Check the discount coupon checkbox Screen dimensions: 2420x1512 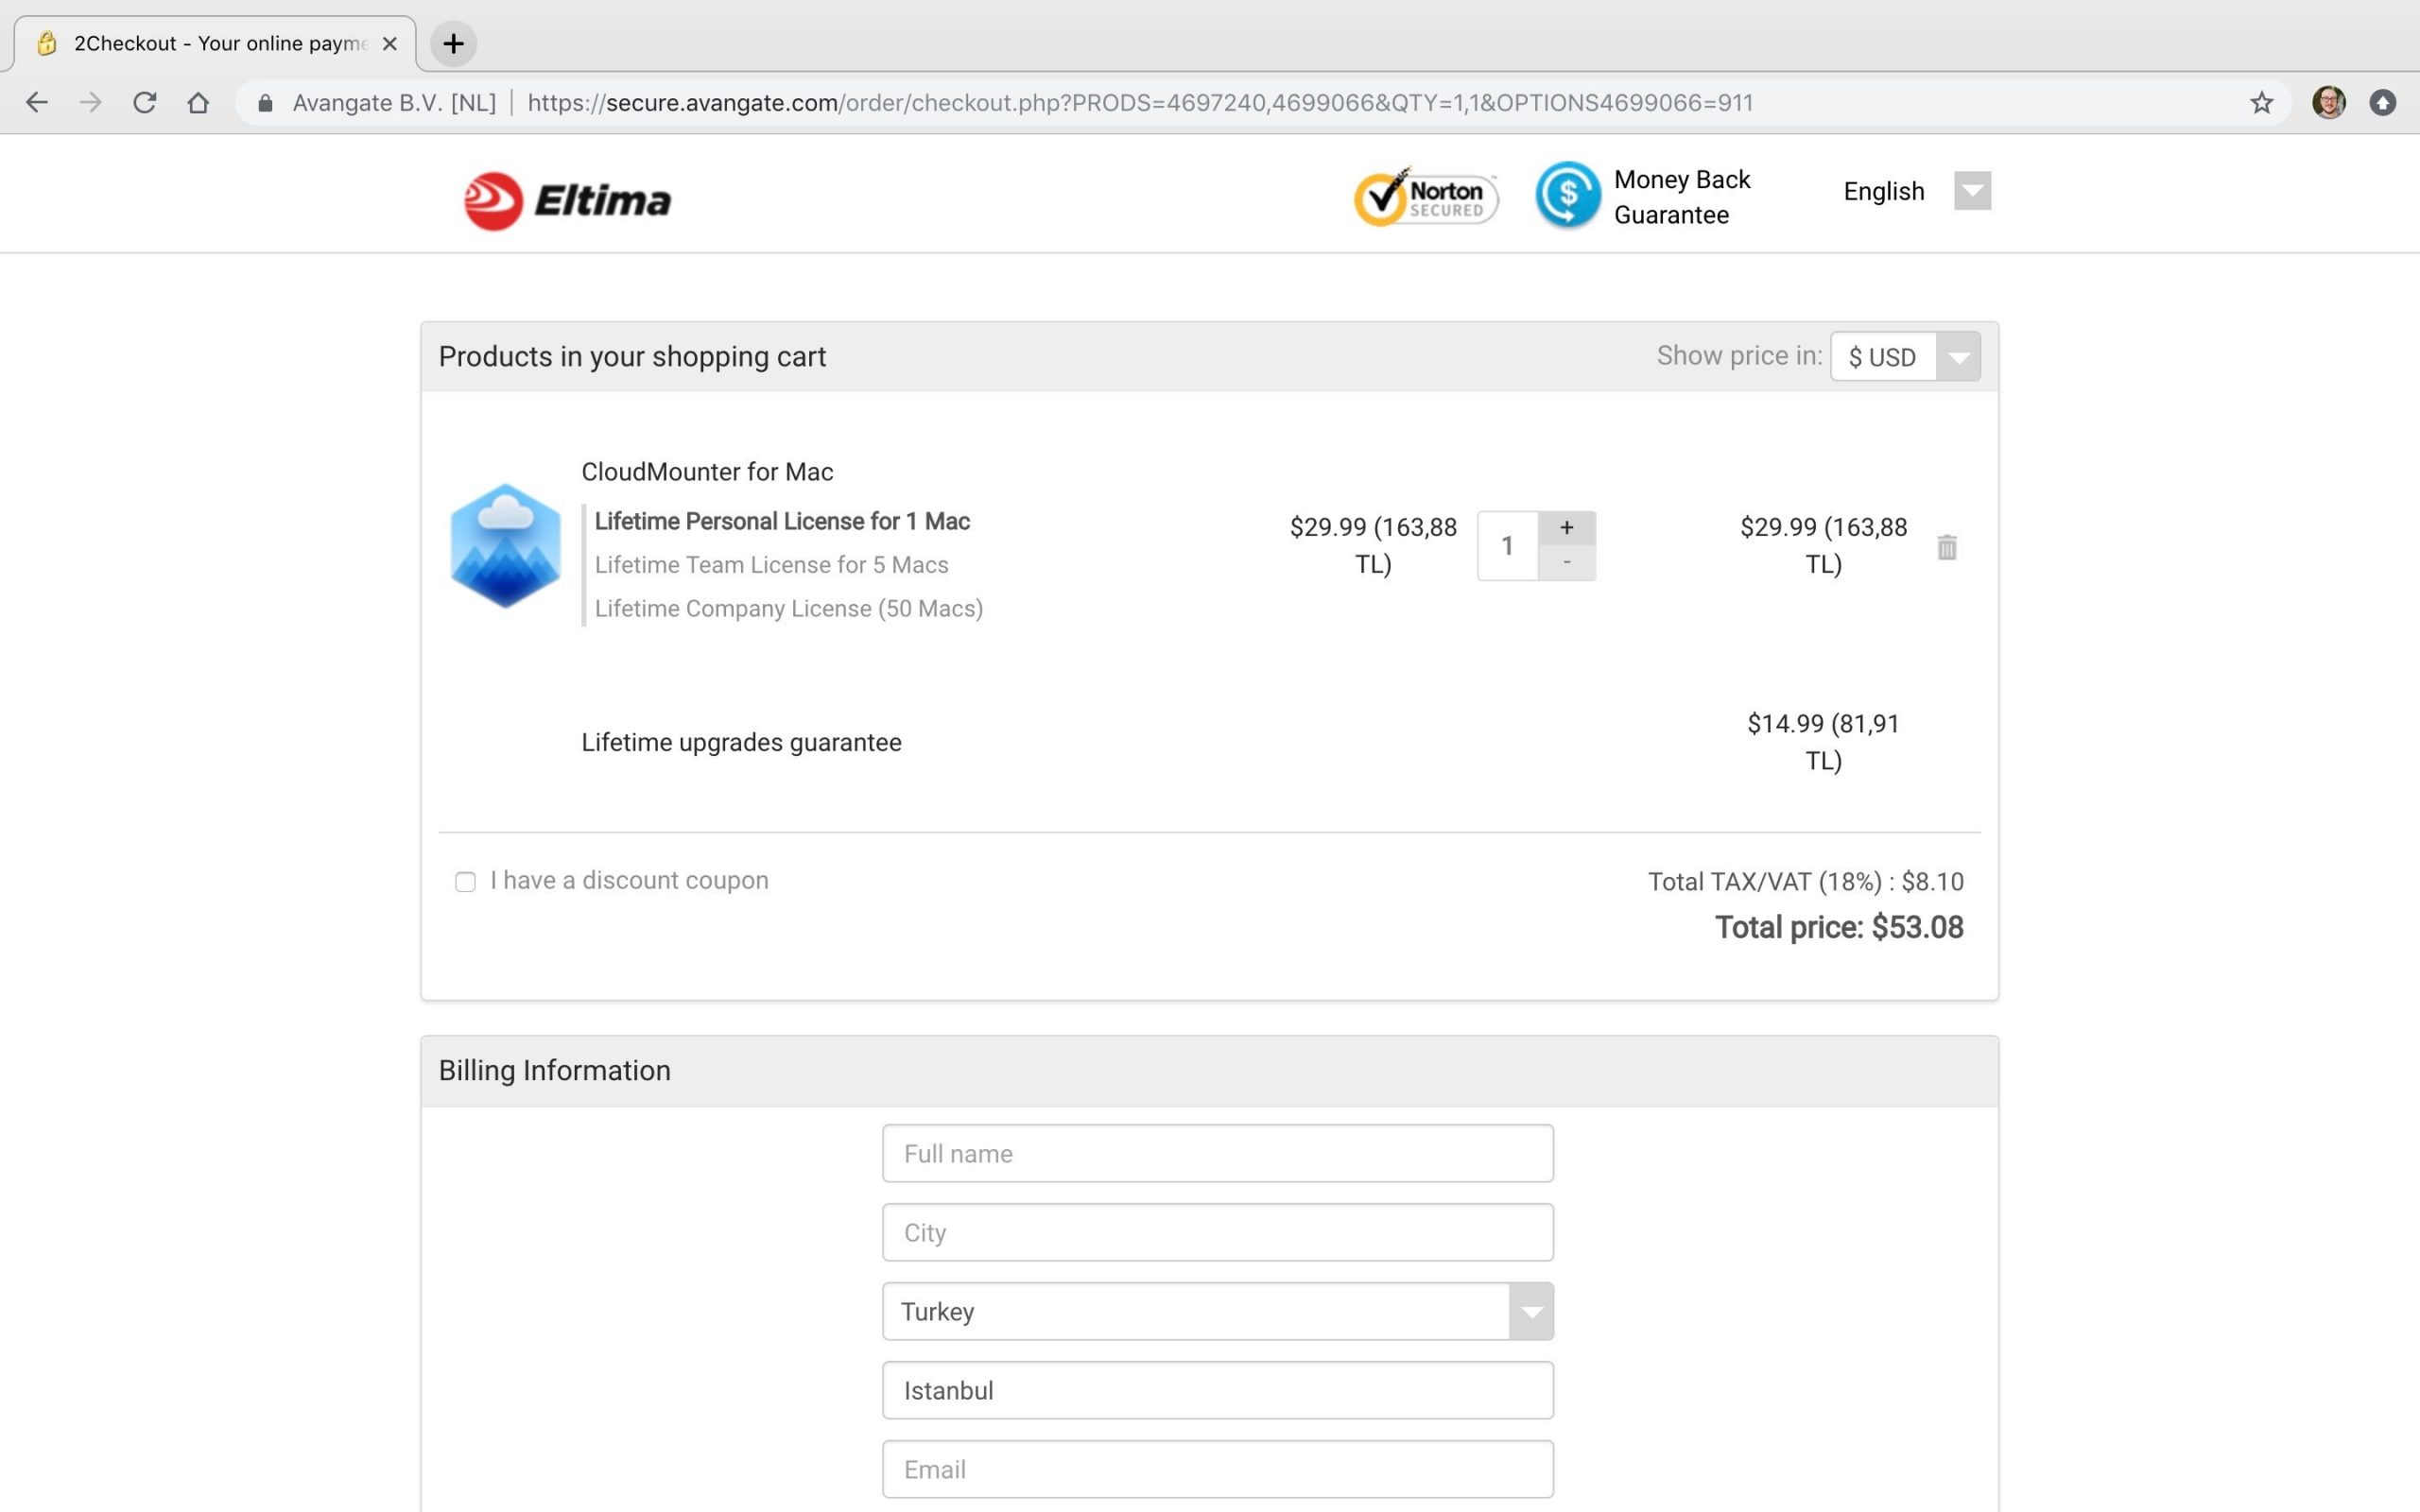[x=465, y=881]
